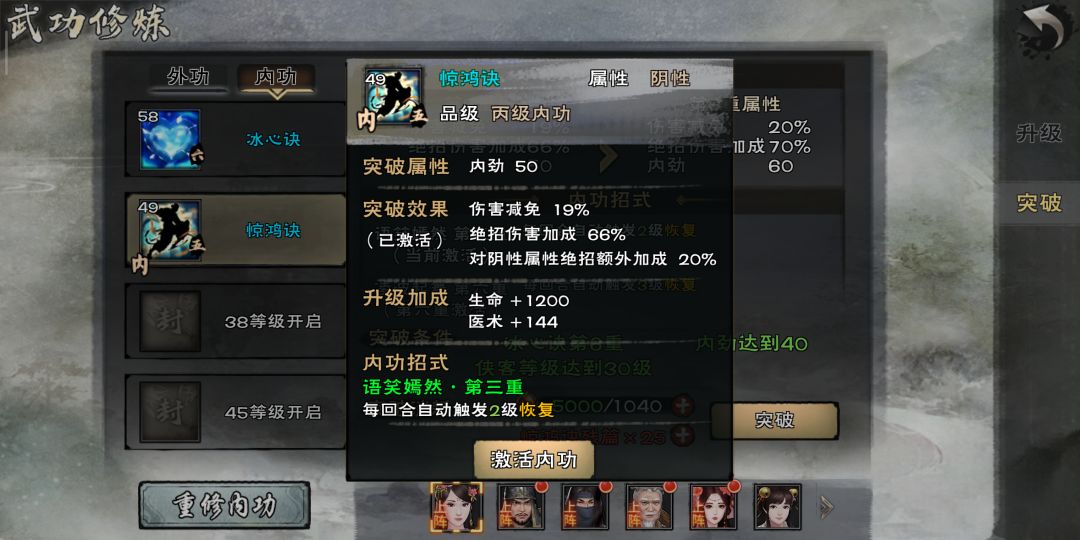1080x540 pixels.
Task: Choose the masked ninja portrait
Action: point(585,506)
